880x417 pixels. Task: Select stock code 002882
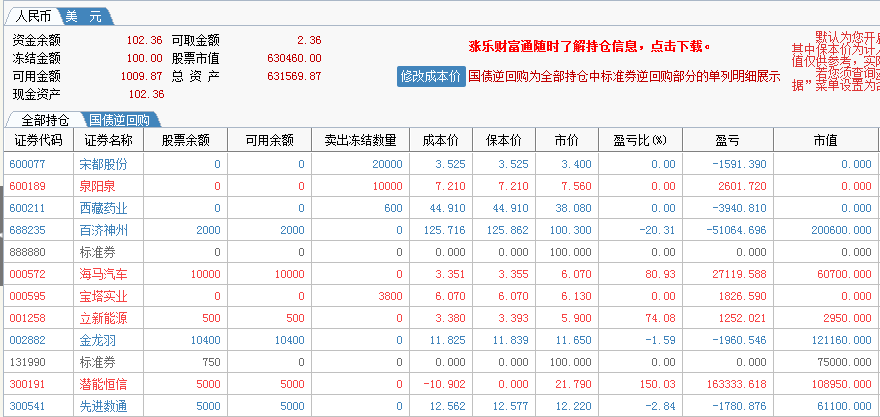(x=28, y=340)
